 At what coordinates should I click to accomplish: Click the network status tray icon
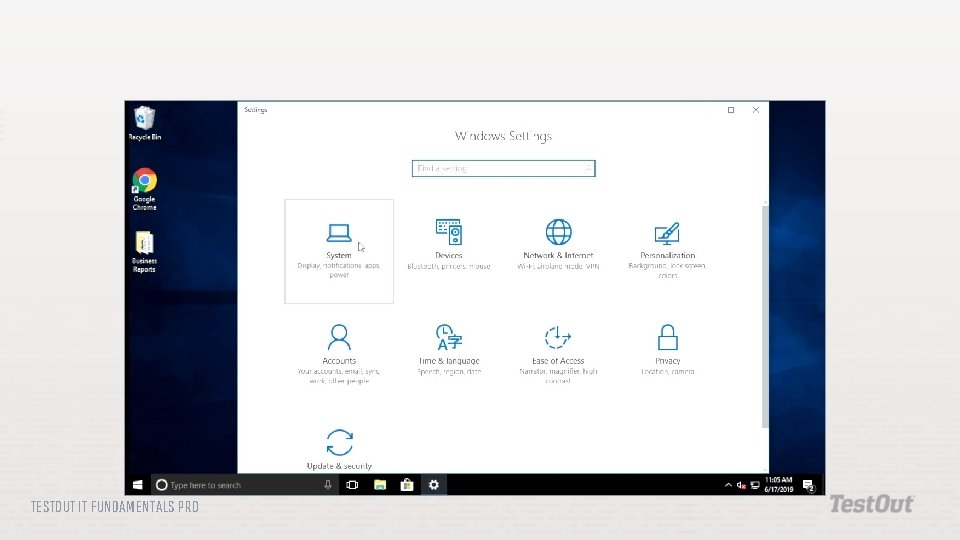755,485
